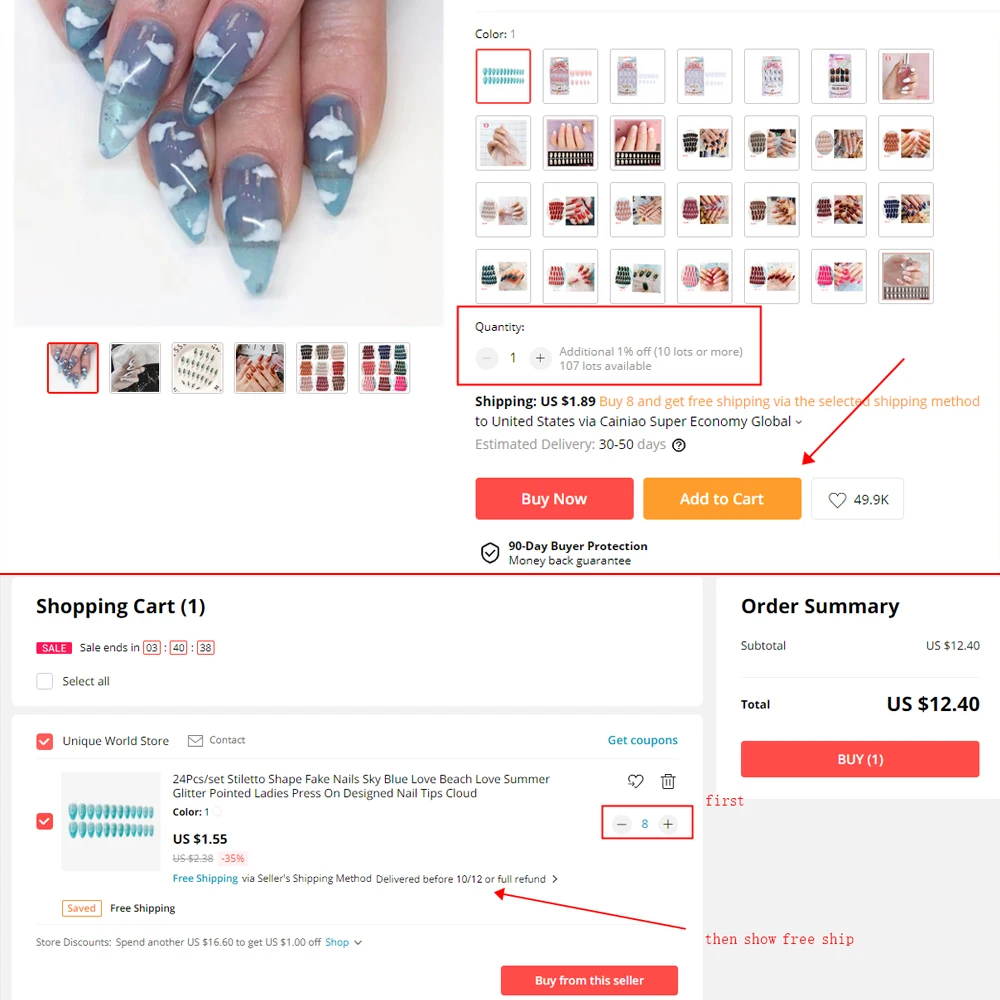Viewport: 1000px width, 1000px height.
Task: Move cart item to wishlist heart icon
Action: tap(635, 781)
